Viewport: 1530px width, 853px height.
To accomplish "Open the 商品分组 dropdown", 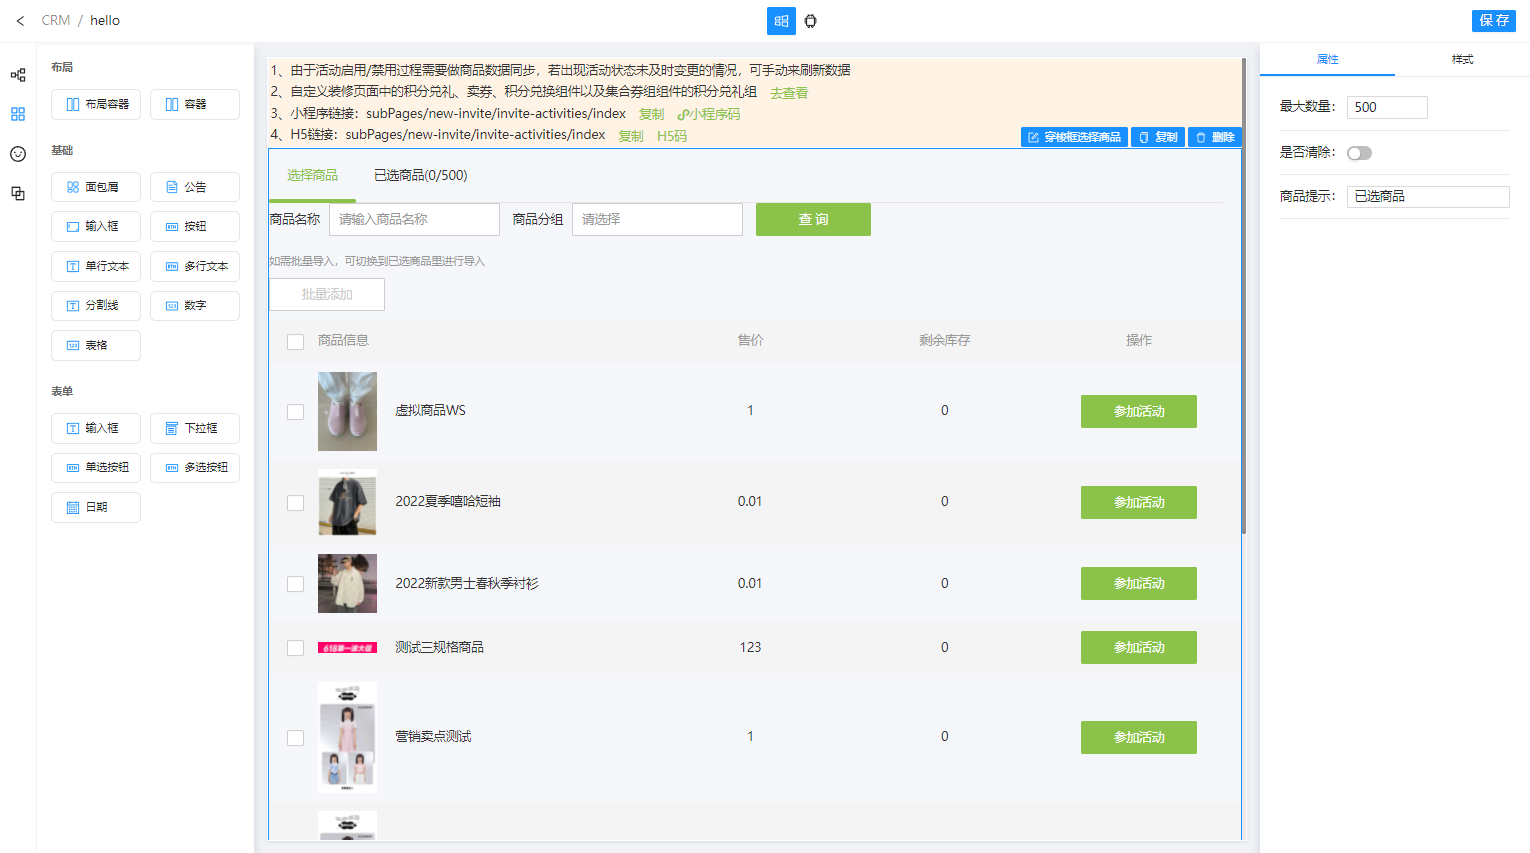I will pyautogui.click(x=656, y=220).
